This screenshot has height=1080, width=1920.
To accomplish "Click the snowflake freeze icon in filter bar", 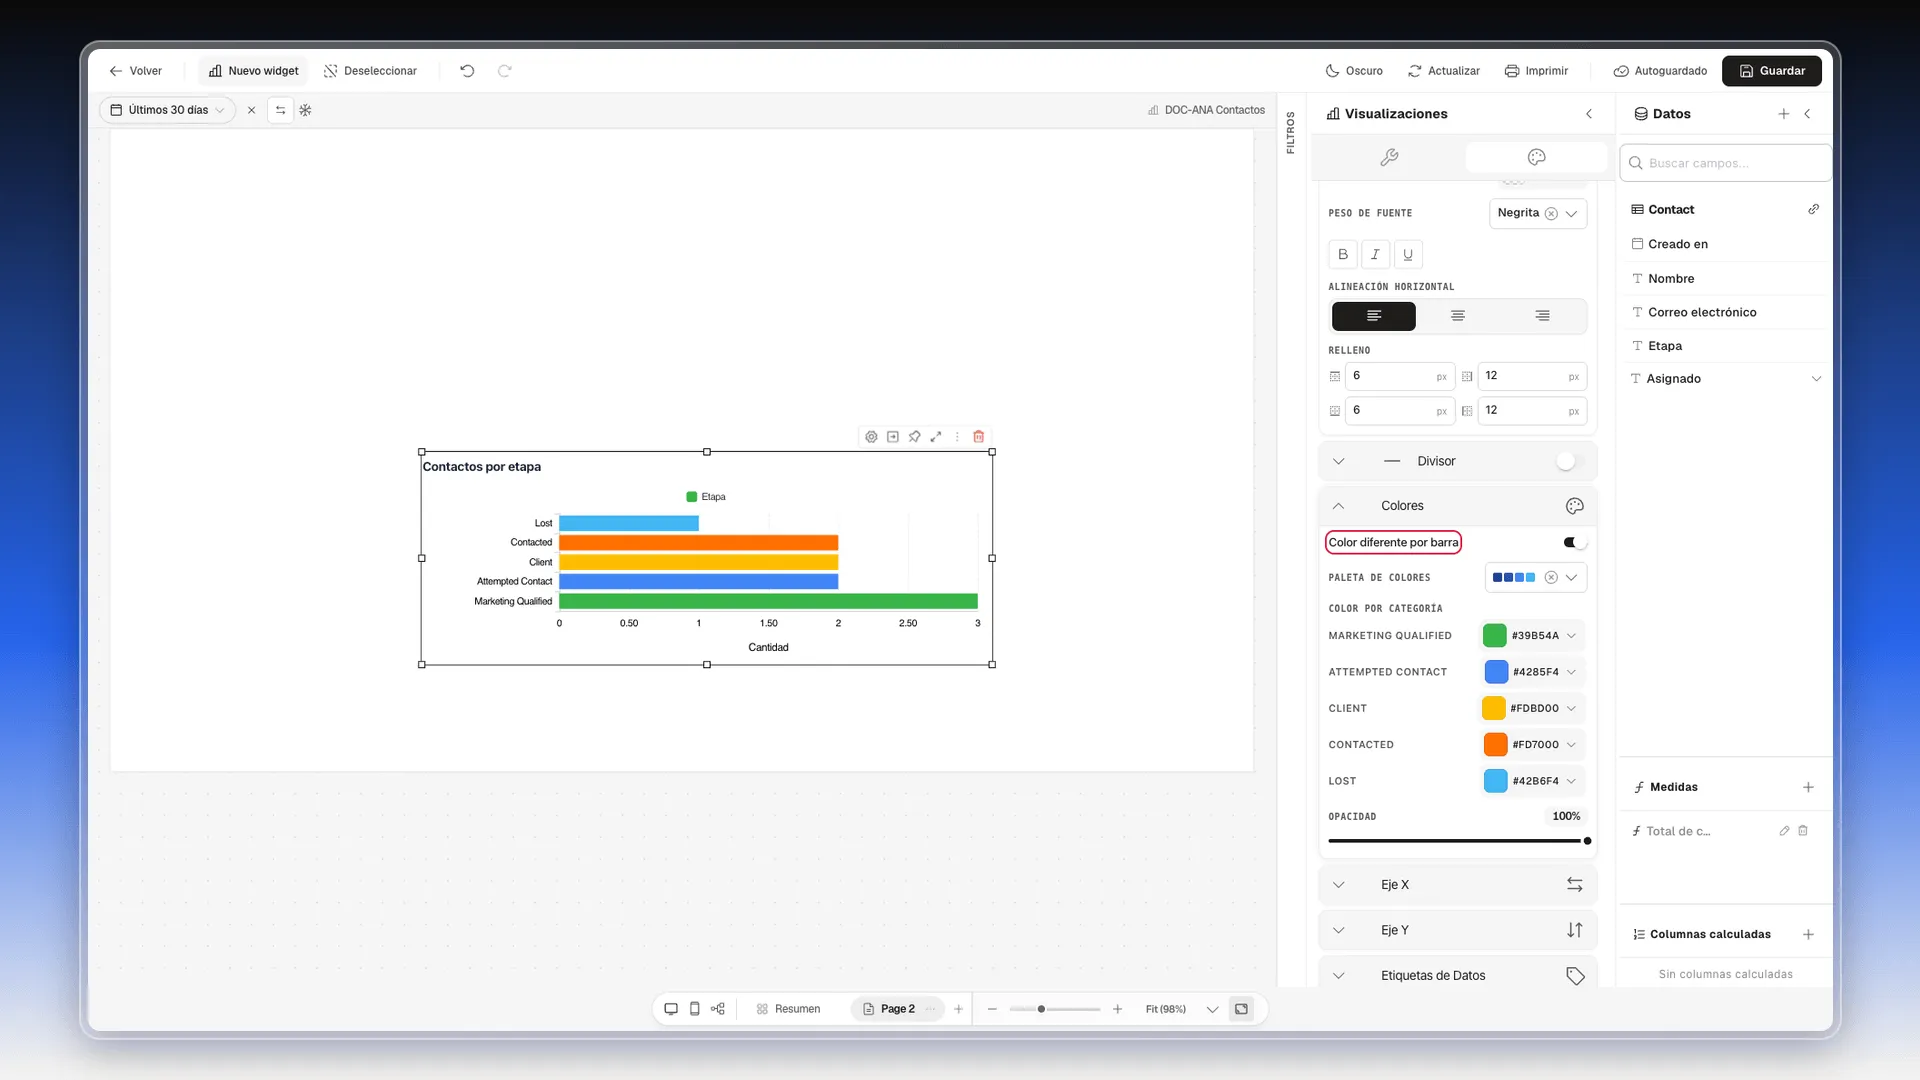I will [306, 110].
